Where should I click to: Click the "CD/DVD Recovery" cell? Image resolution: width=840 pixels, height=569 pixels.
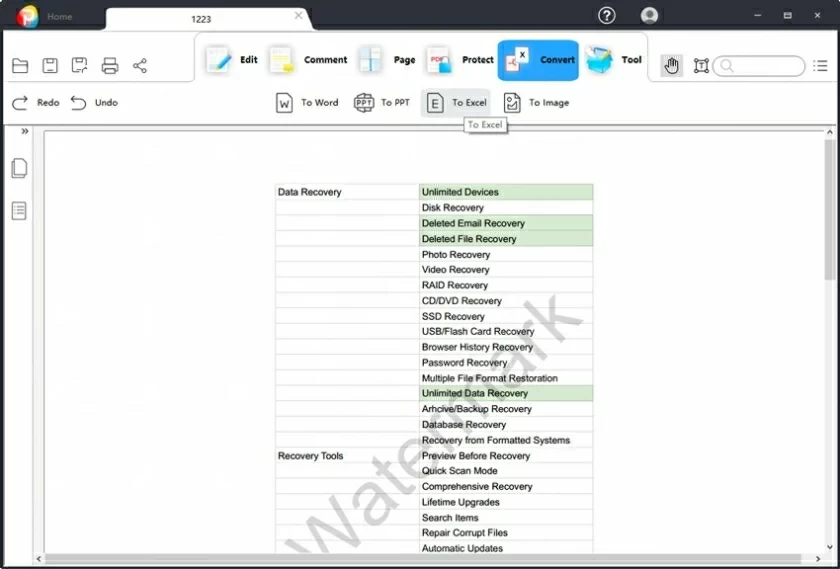click(x=506, y=301)
